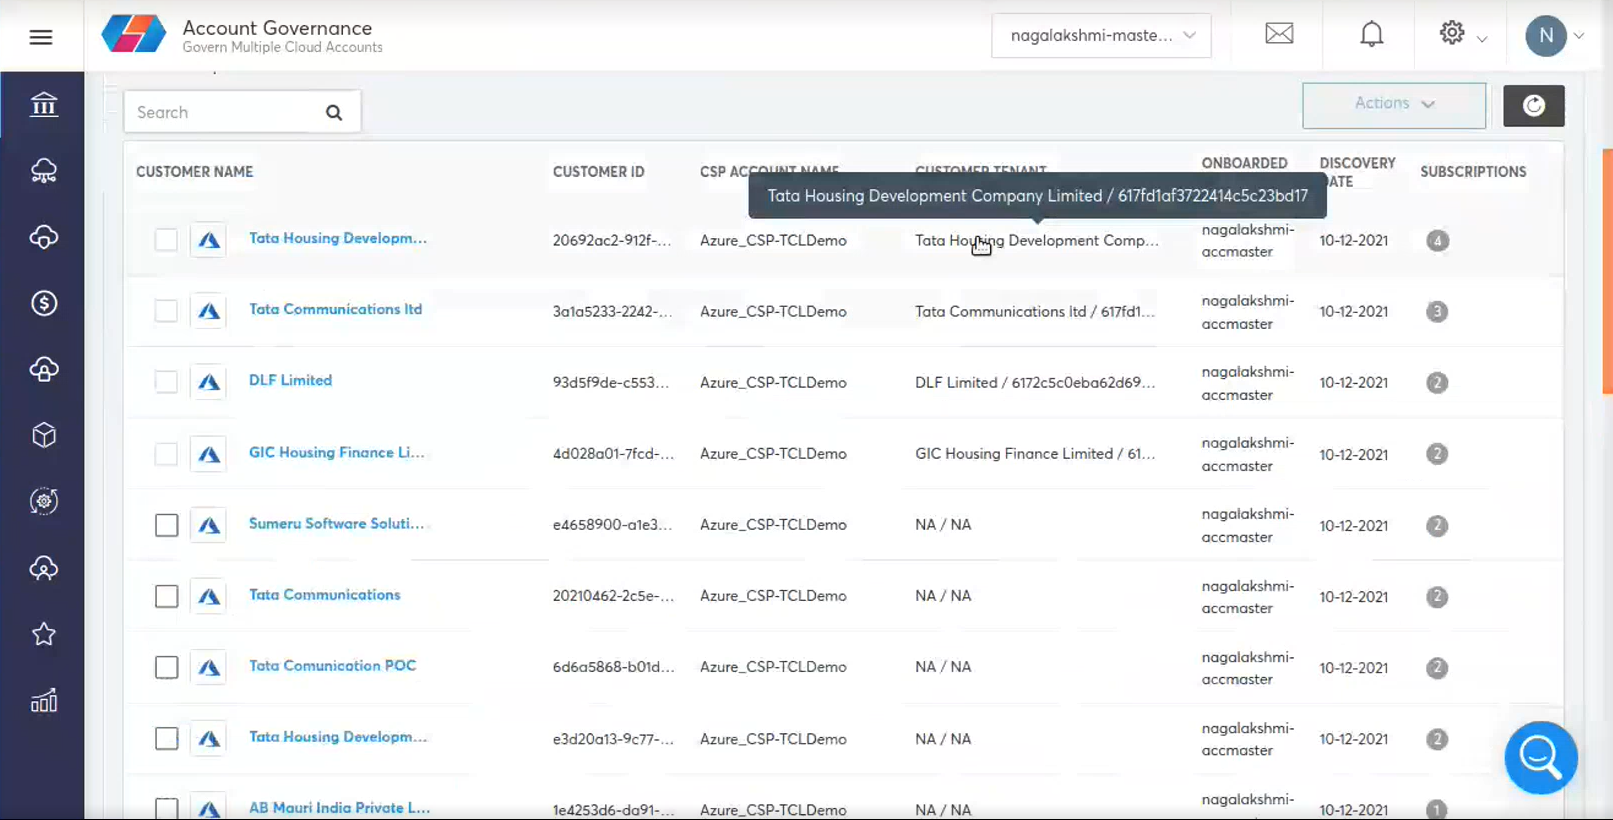Open AB Mauri India Private L customer link

click(339, 807)
